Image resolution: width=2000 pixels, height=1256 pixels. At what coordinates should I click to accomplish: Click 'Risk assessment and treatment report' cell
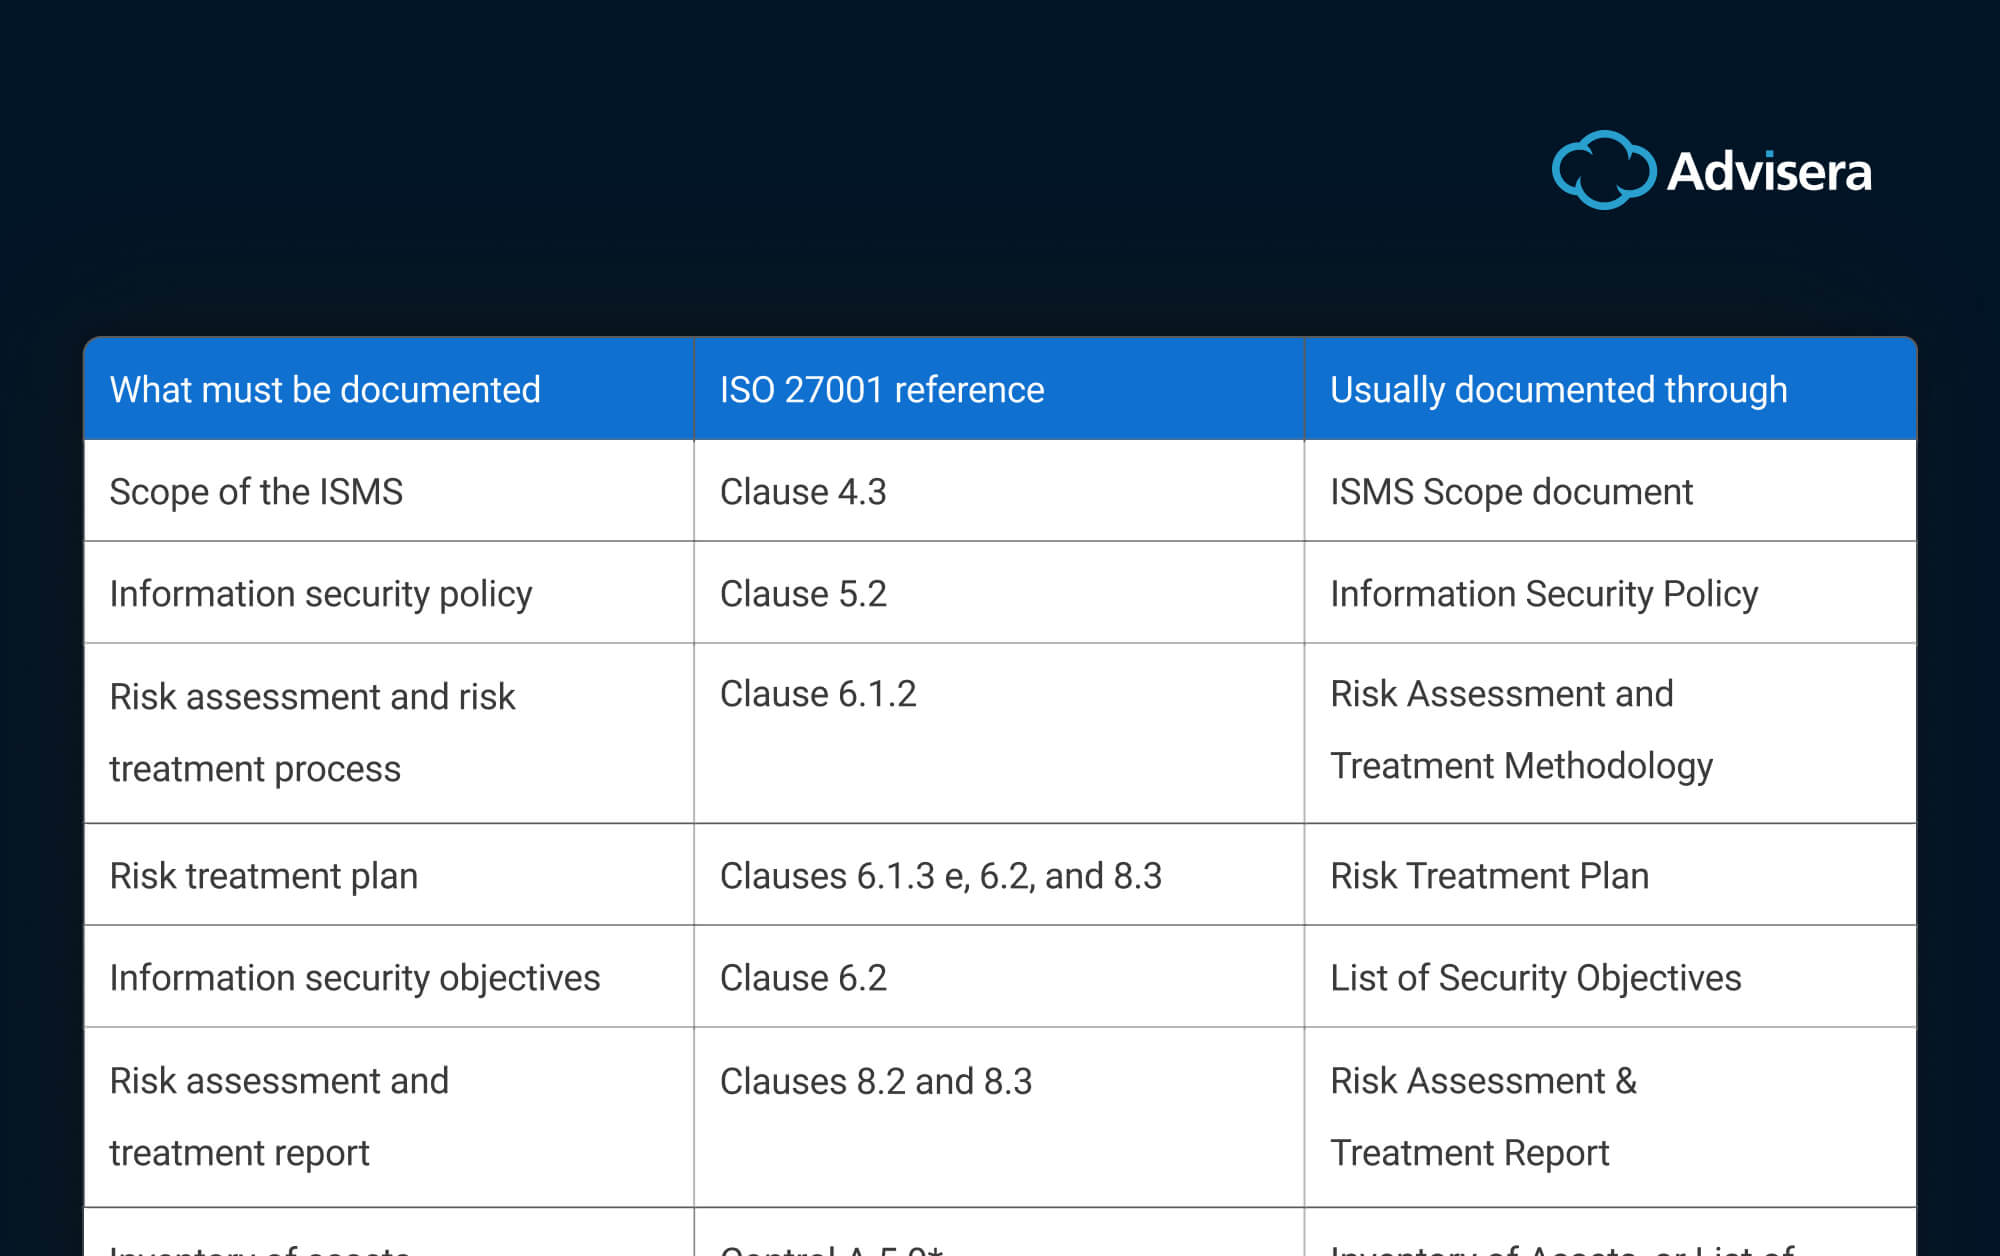[389, 1117]
